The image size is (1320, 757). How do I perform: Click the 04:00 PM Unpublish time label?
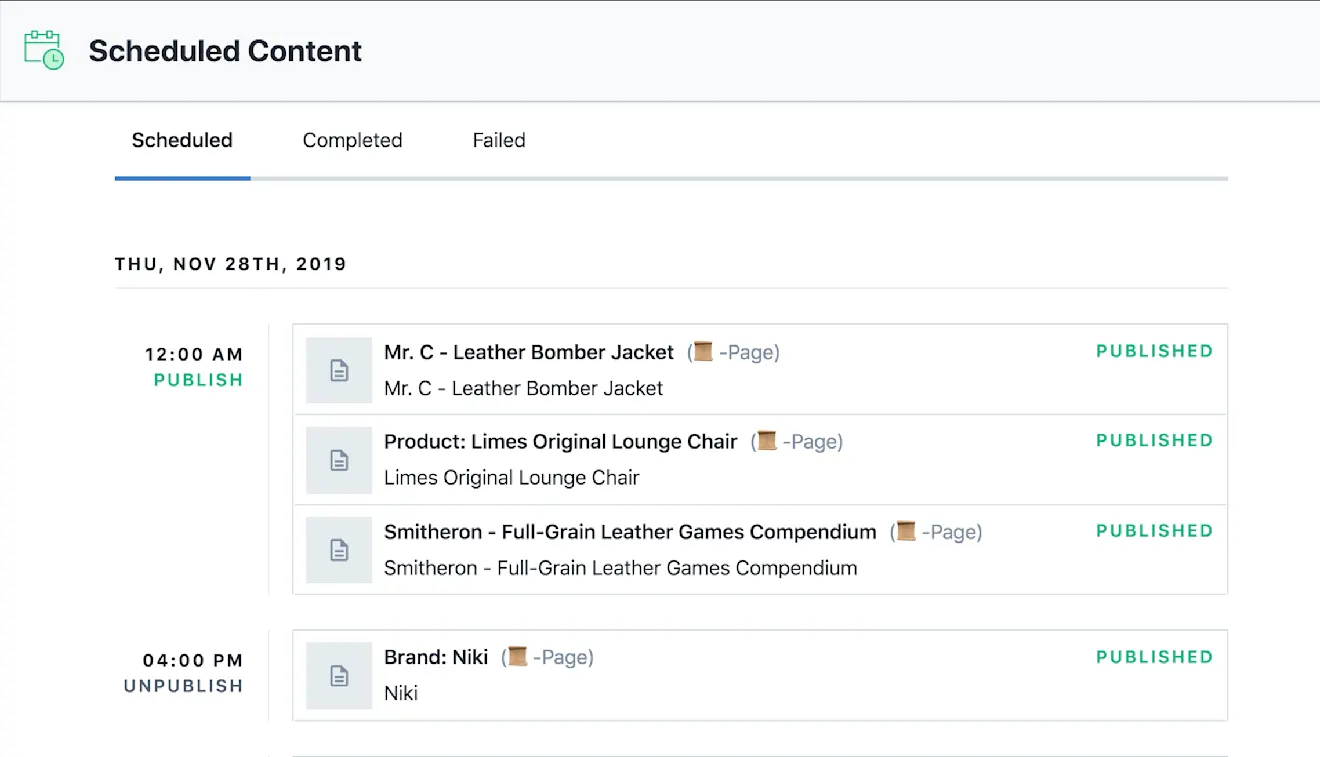pos(193,661)
